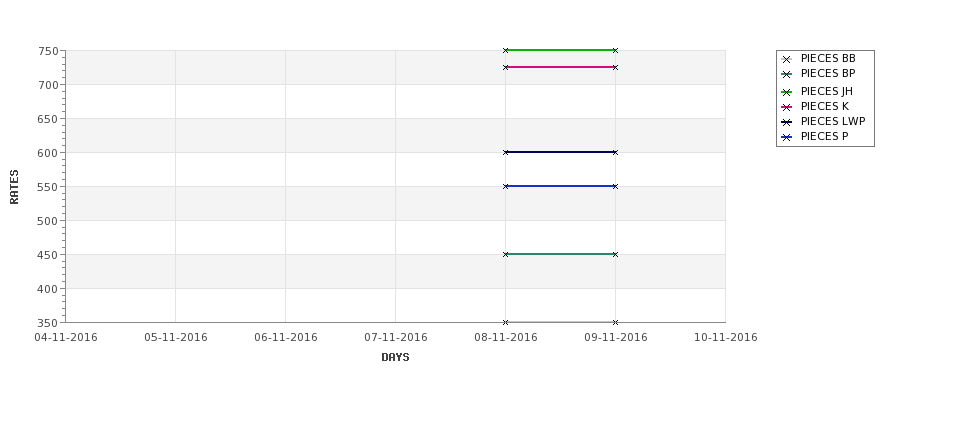The width and height of the screenshot is (975, 429).
Task: Click the 725 magenta point on 08-11-2016
Action: click(506, 67)
